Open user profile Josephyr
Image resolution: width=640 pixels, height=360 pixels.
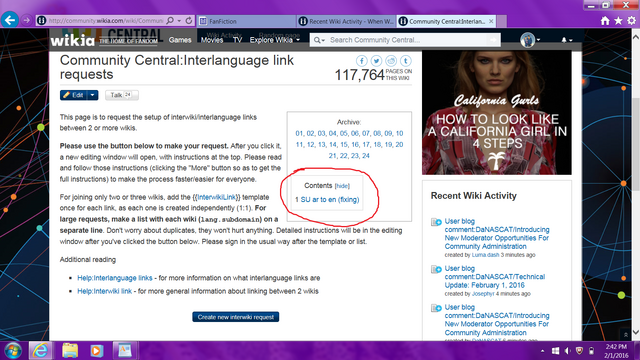coord(483,293)
